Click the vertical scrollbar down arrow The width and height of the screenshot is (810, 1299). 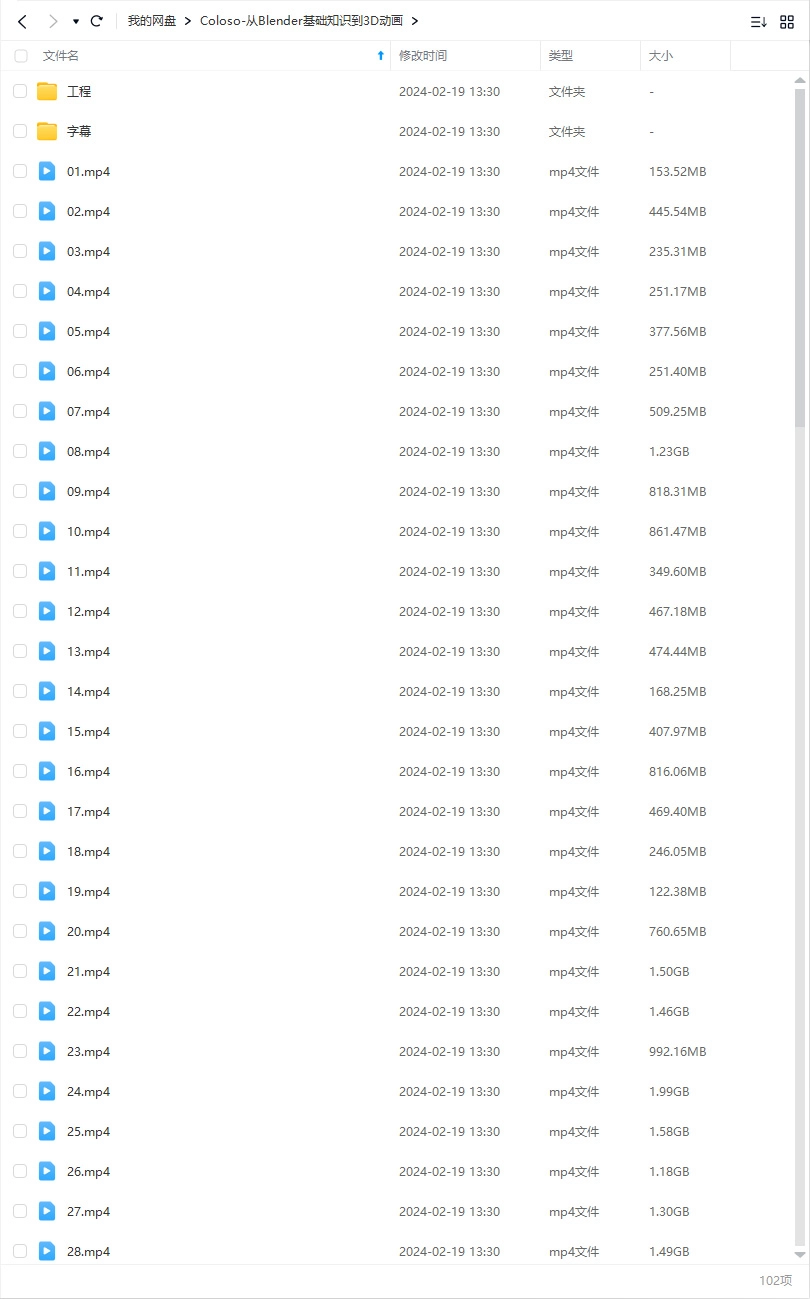(x=800, y=1254)
